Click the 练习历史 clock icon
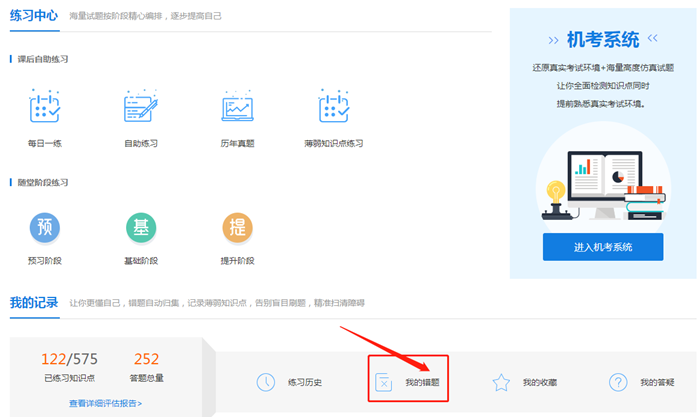The image size is (700, 417). 266,382
